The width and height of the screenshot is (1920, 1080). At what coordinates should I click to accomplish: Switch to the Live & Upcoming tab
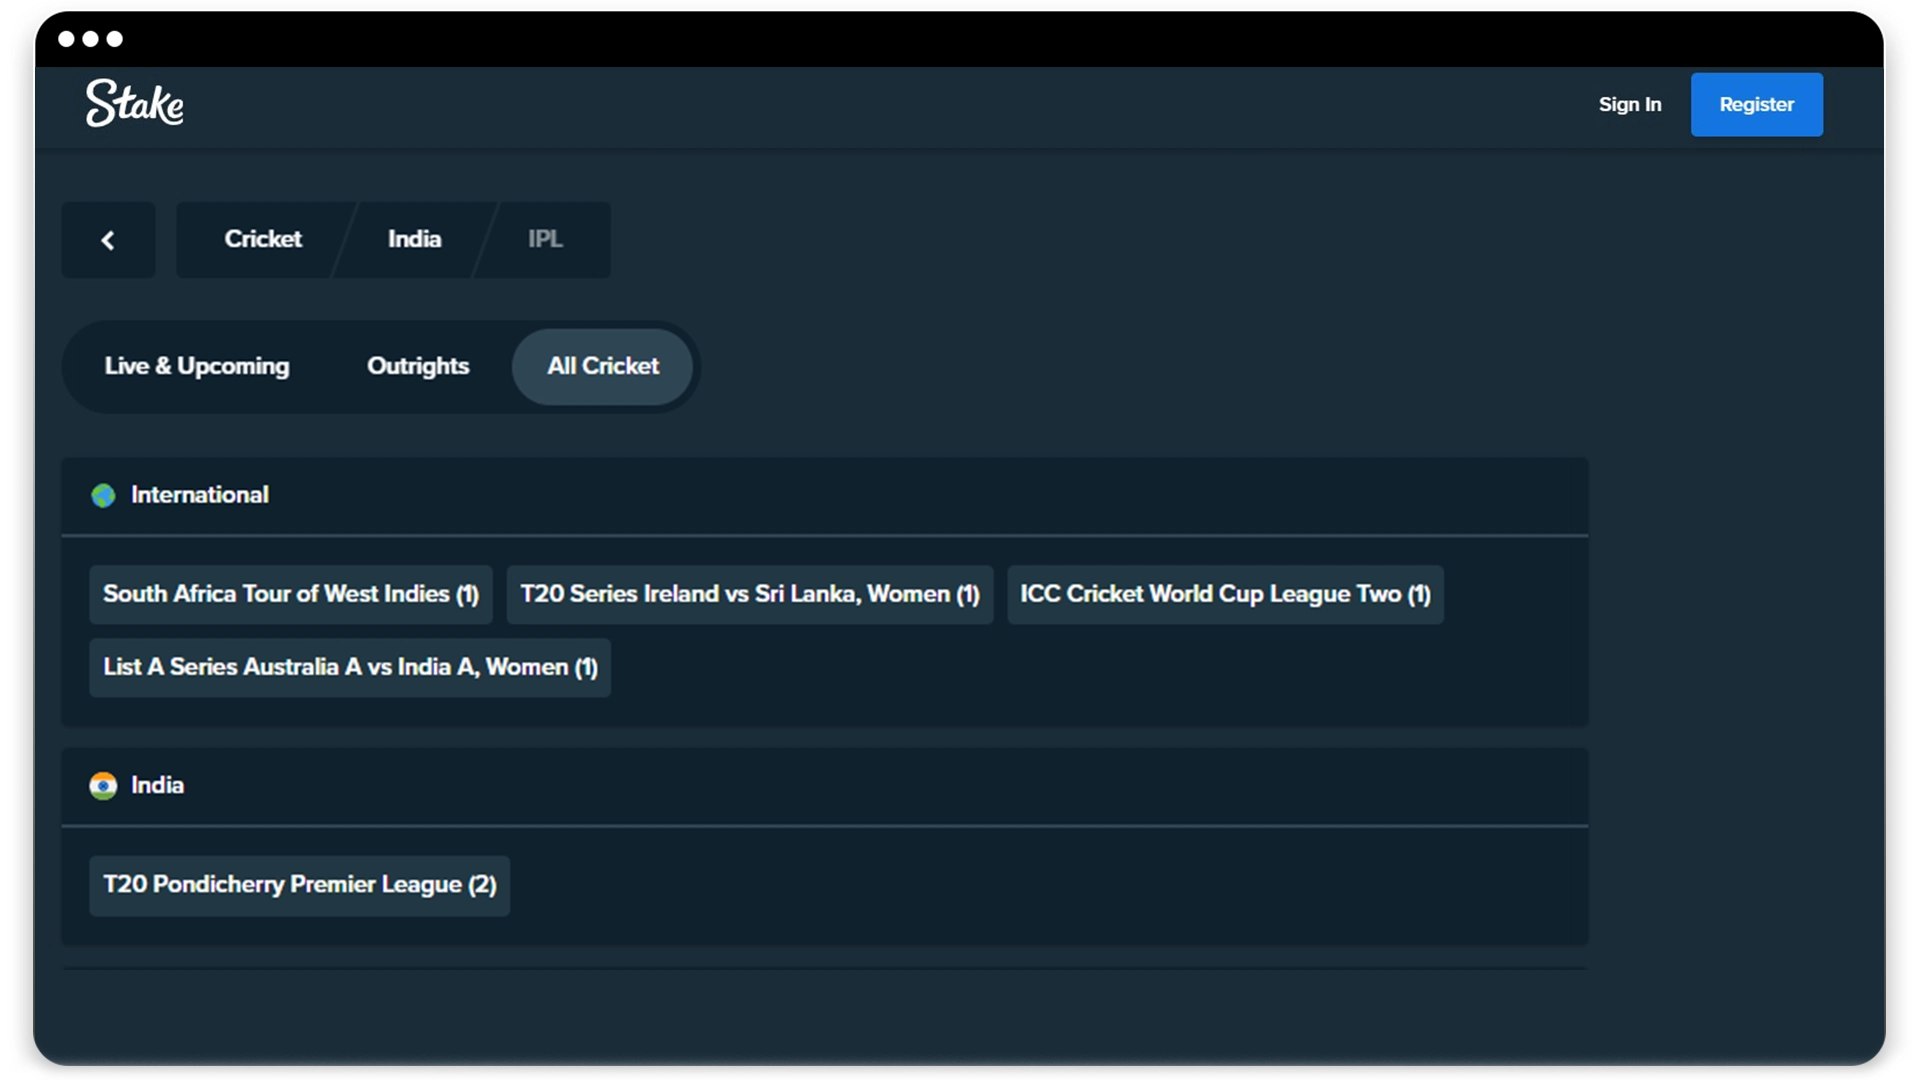point(196,366)
